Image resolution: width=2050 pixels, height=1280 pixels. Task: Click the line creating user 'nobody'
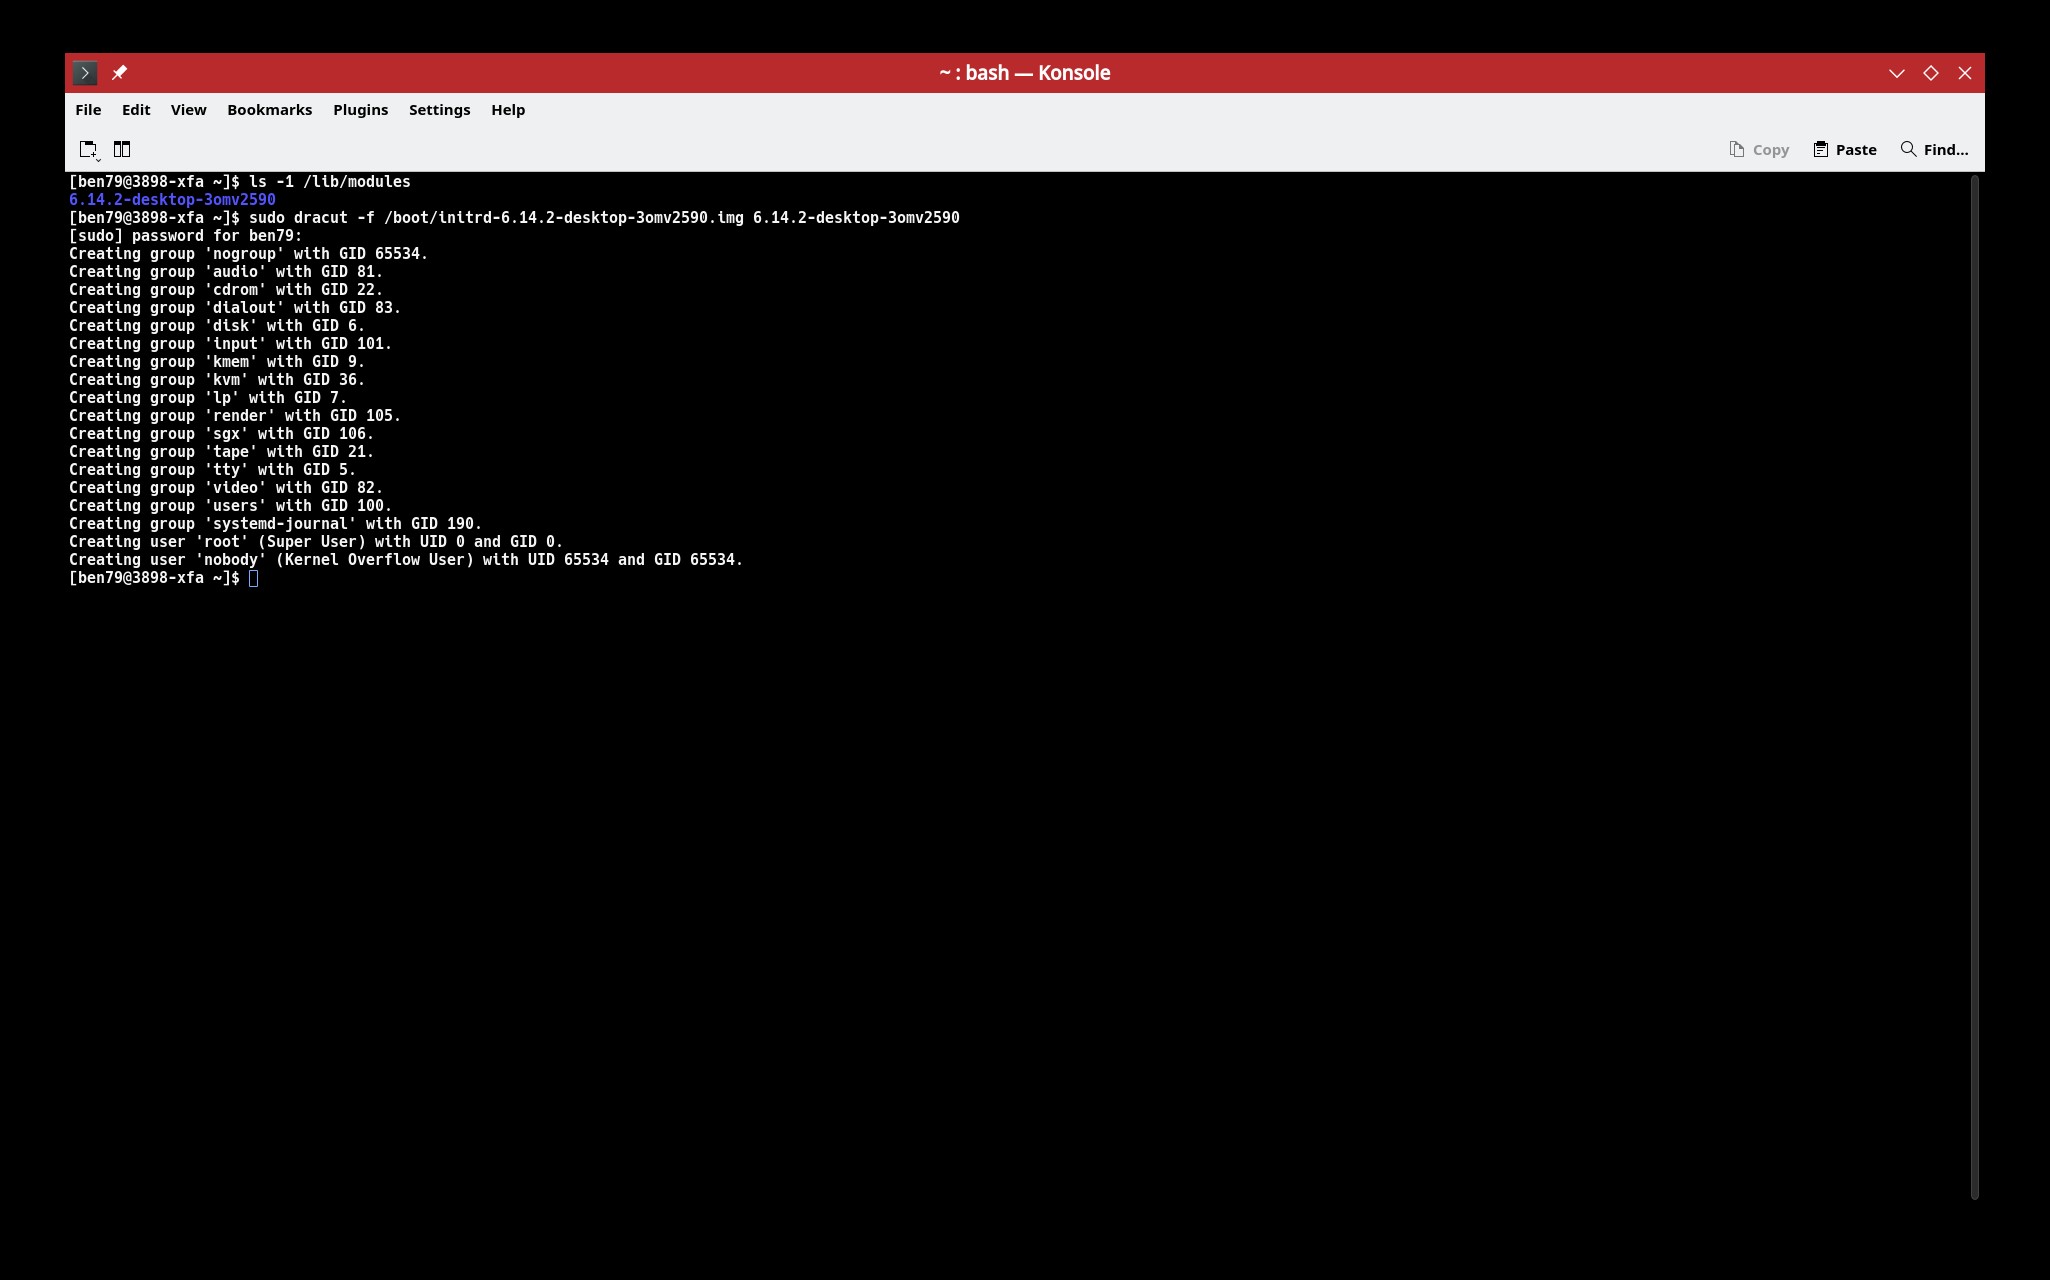coord(406,560)
